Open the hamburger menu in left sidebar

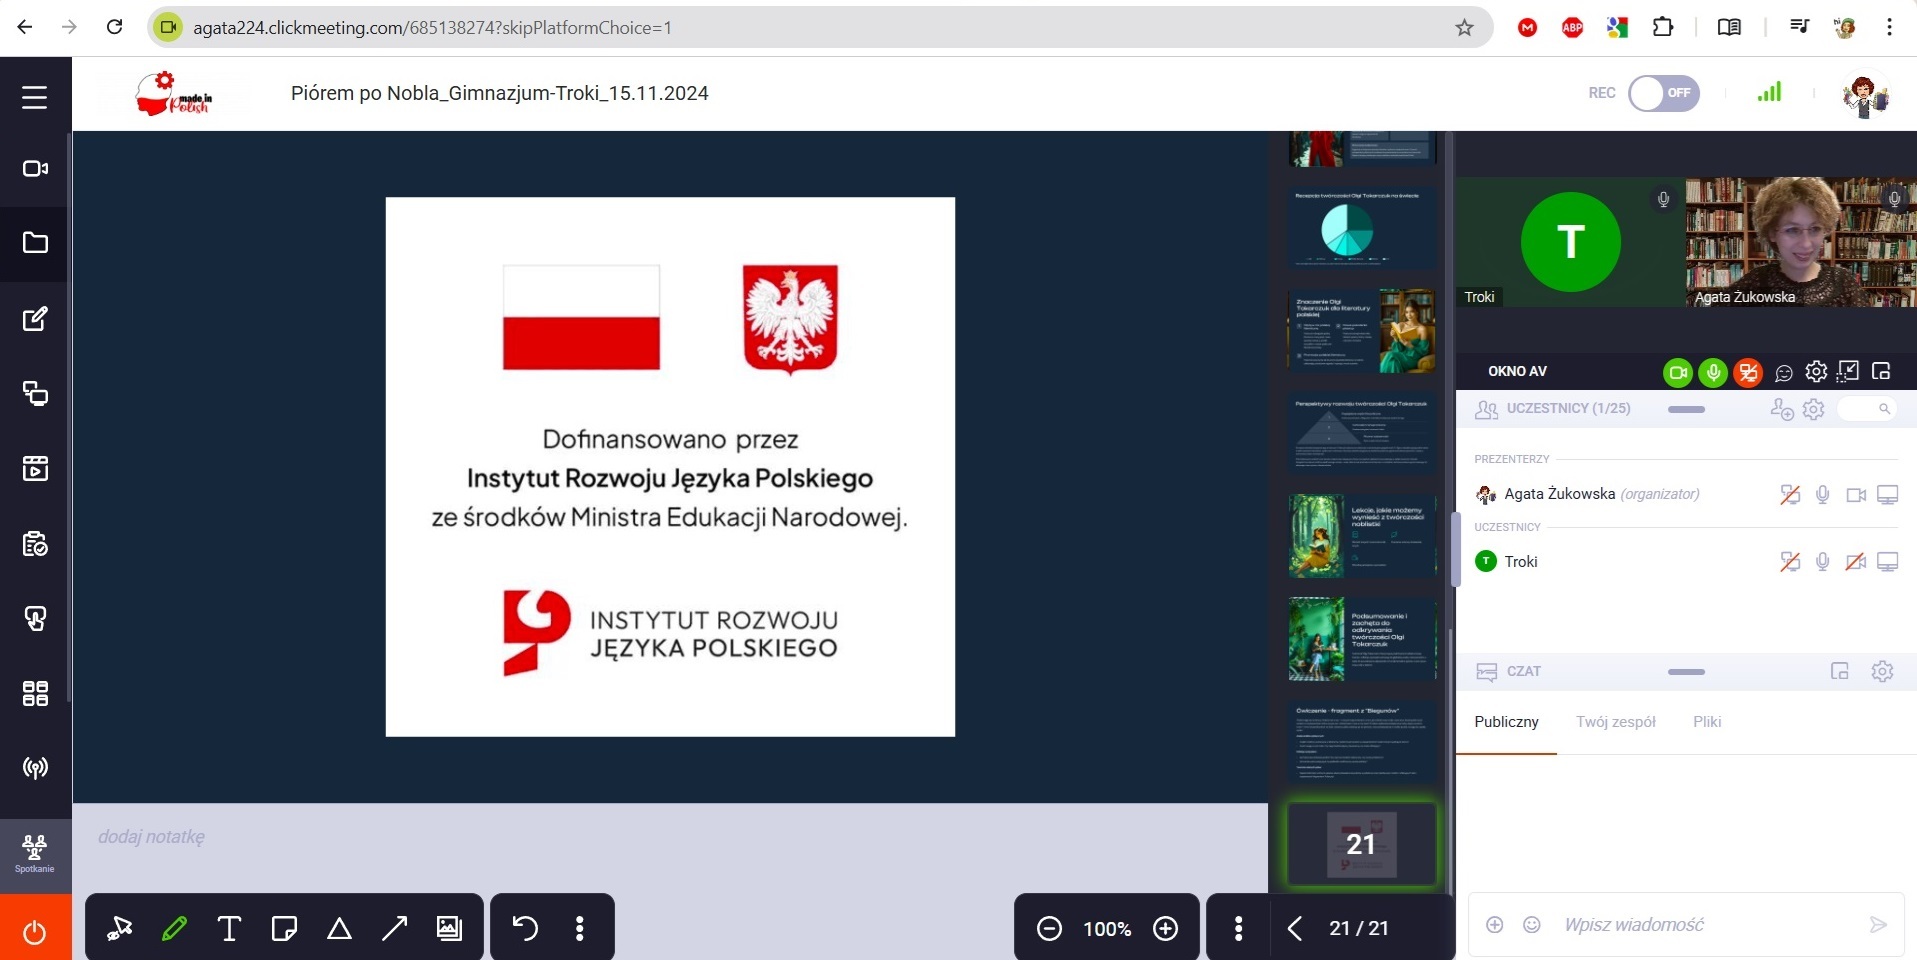35,97
